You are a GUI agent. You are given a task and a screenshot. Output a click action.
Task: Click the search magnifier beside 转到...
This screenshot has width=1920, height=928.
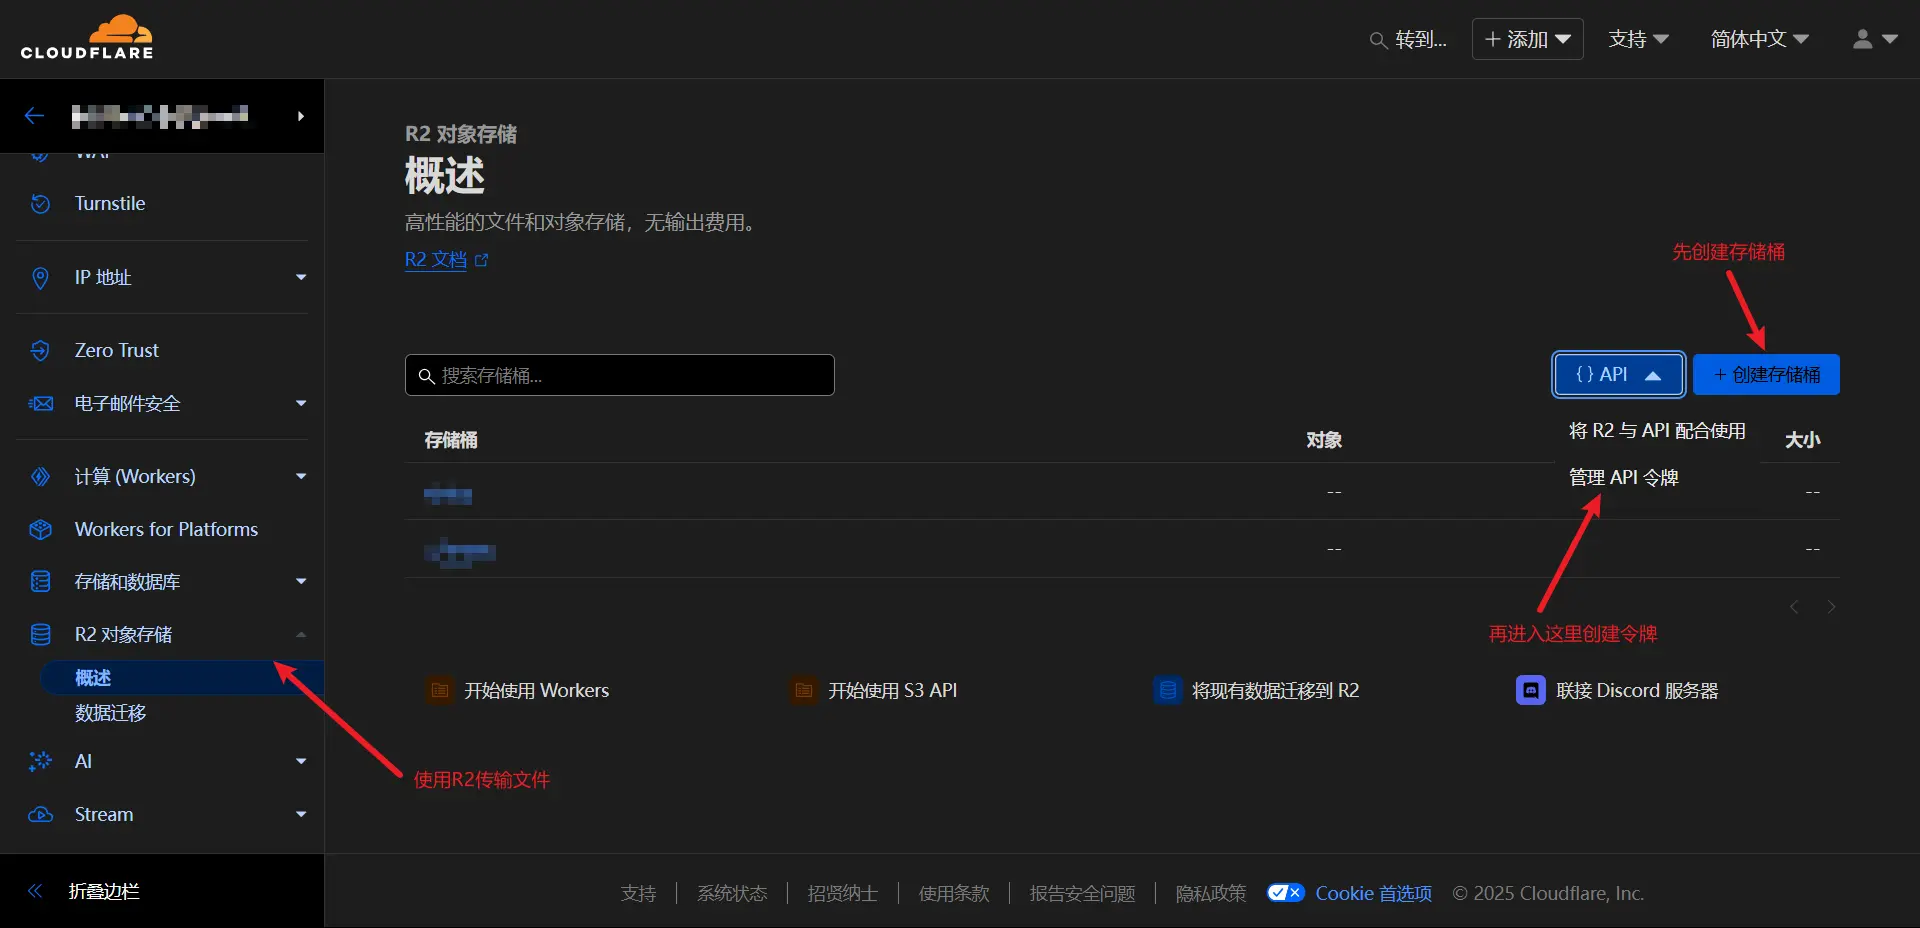point(1378,39)
